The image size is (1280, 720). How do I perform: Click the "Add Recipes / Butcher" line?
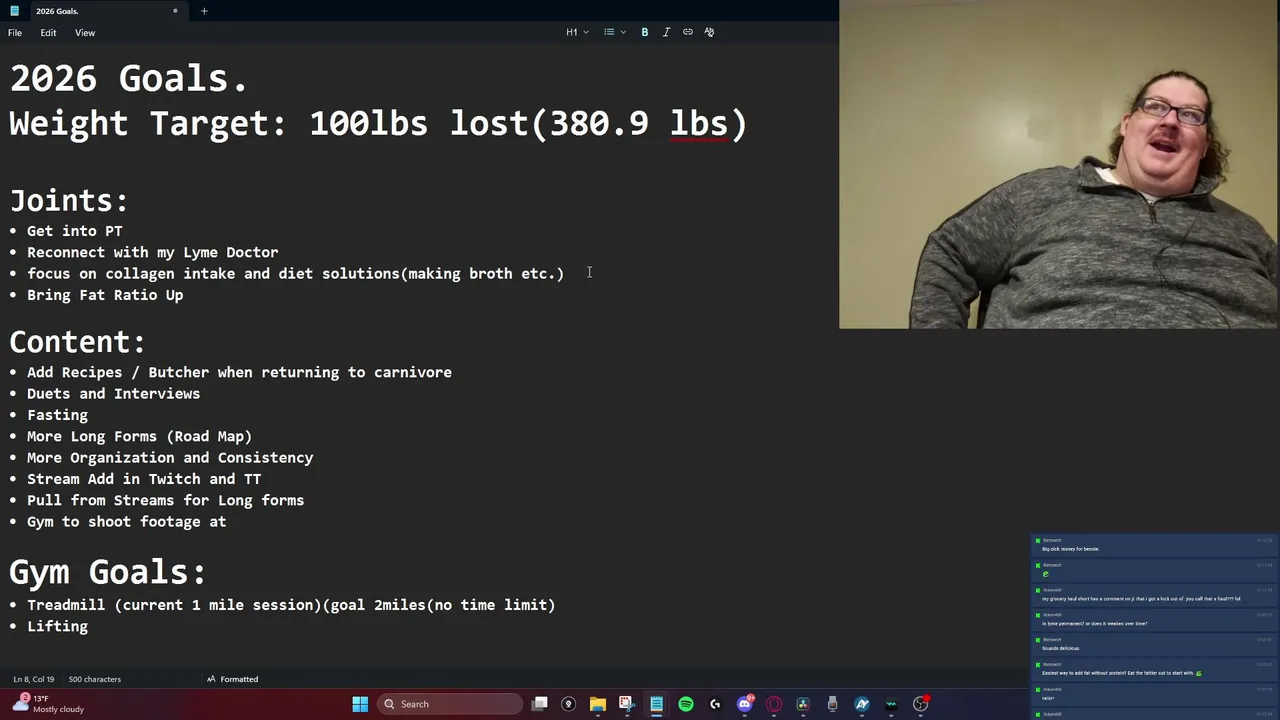239,372
